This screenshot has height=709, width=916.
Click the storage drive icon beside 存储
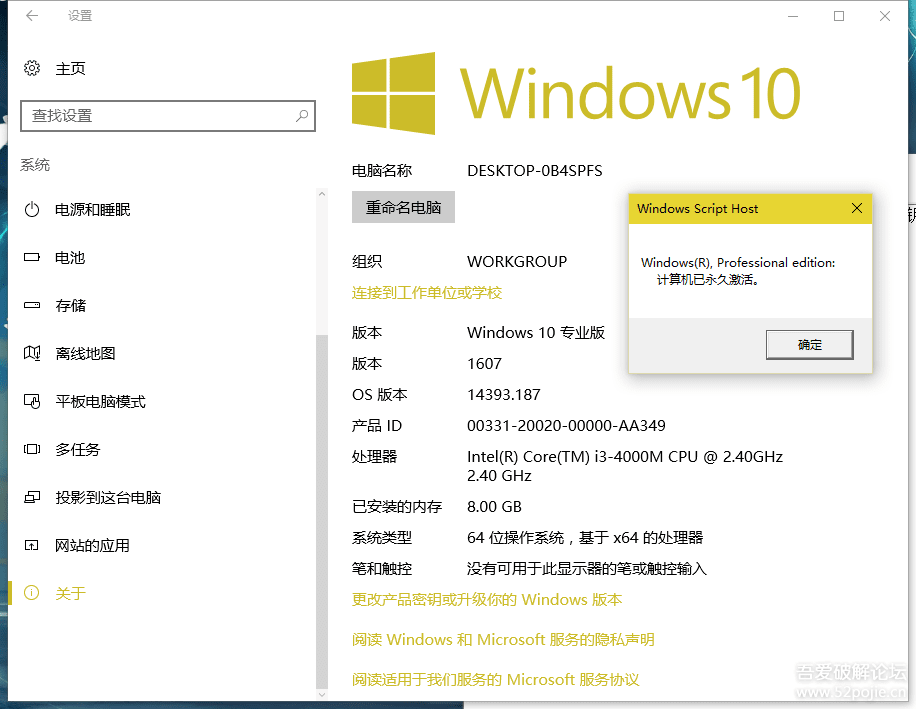pyautogui.click(x=32, y=305)
